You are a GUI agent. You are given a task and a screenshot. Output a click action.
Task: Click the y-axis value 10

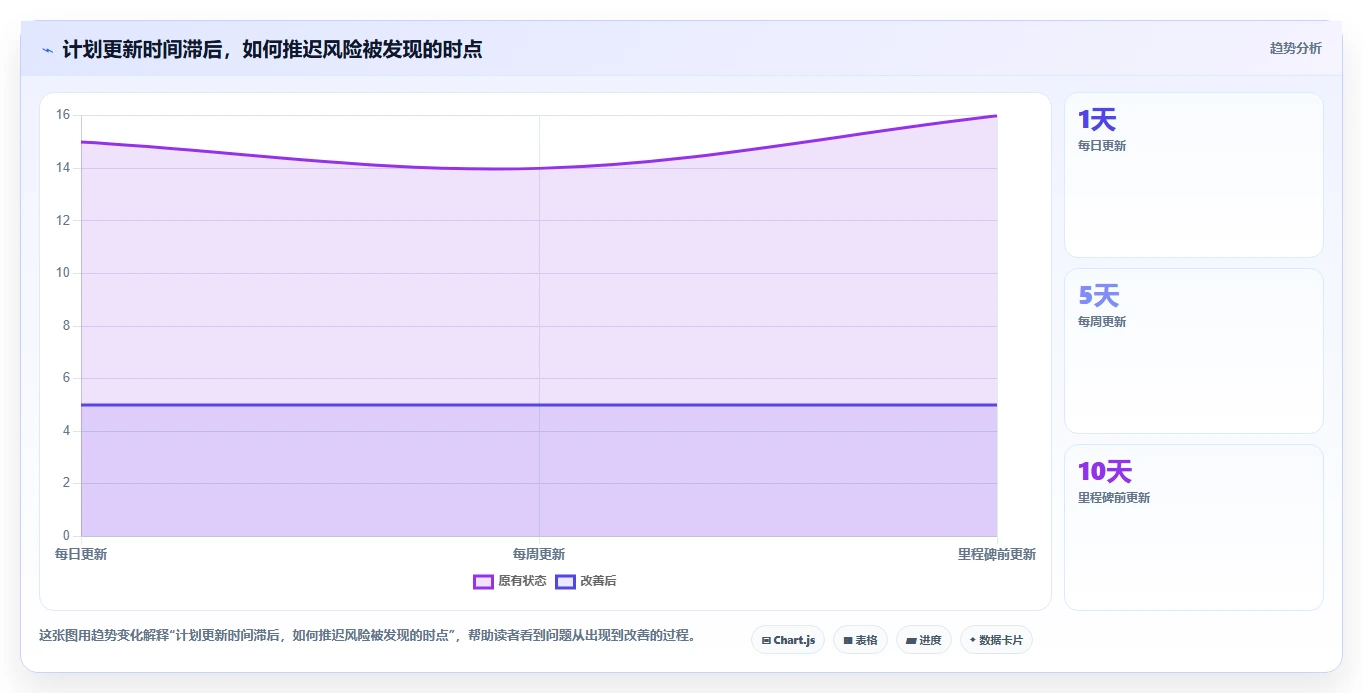click(x=62, y=273)
